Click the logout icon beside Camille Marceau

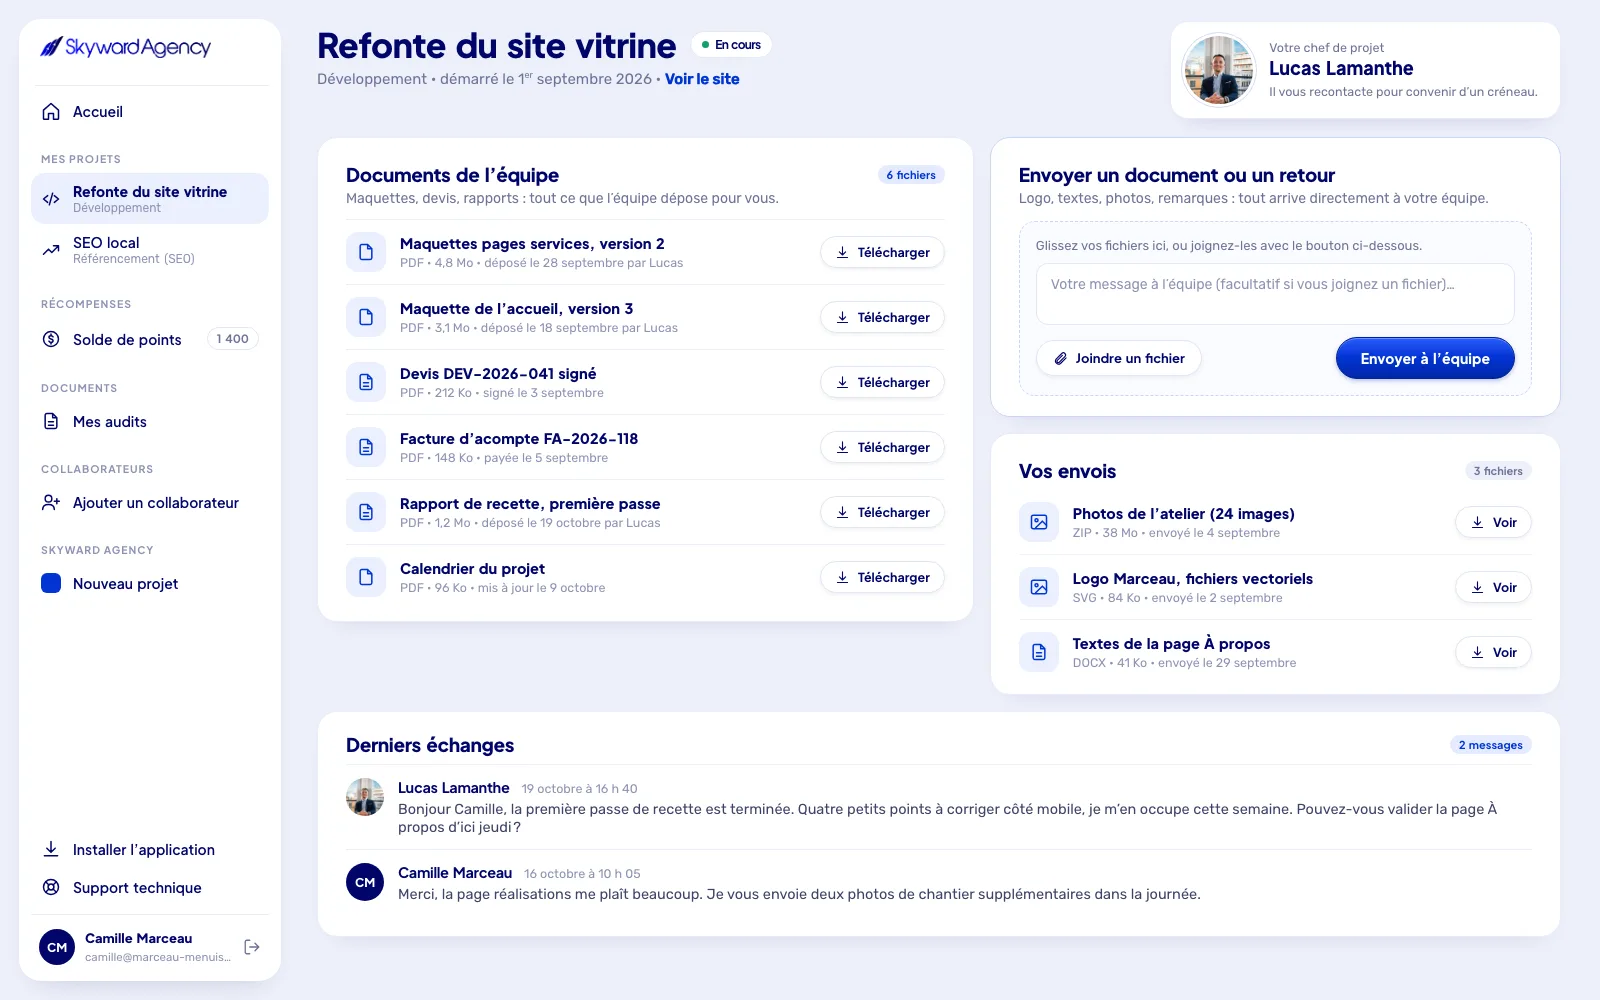pyautogui.click(x=252, y=947)
